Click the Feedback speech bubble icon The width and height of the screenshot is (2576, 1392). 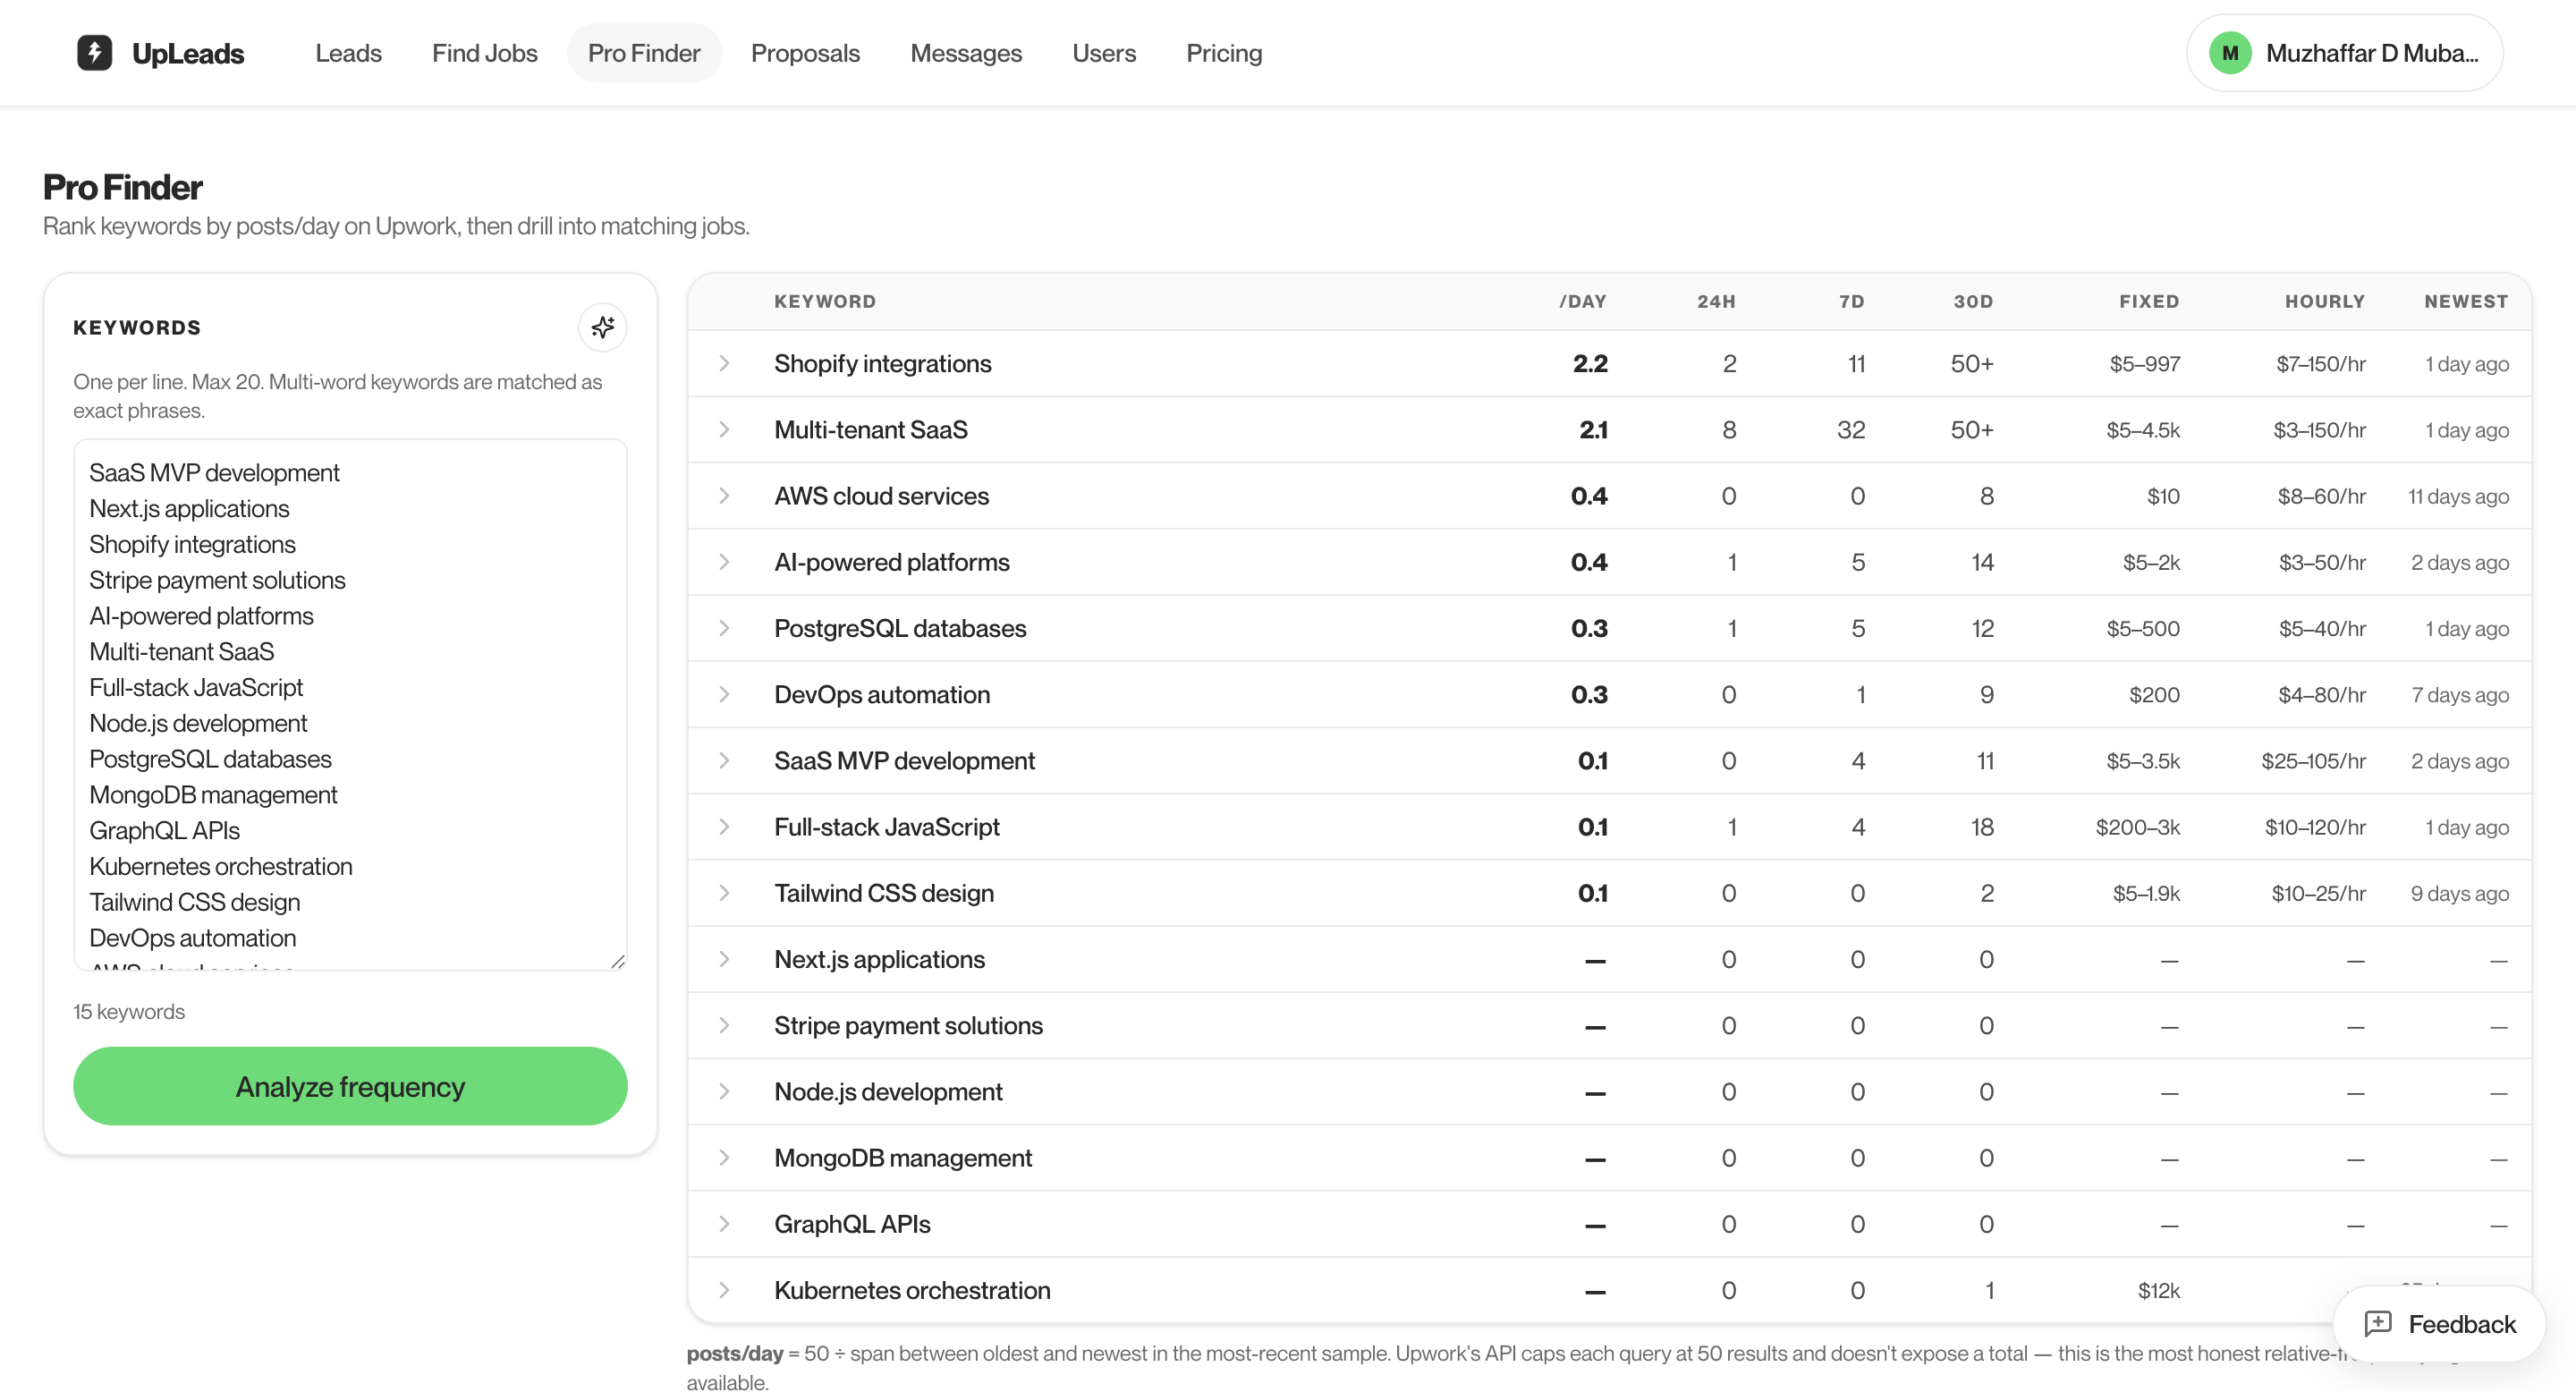[2378, 1324]
